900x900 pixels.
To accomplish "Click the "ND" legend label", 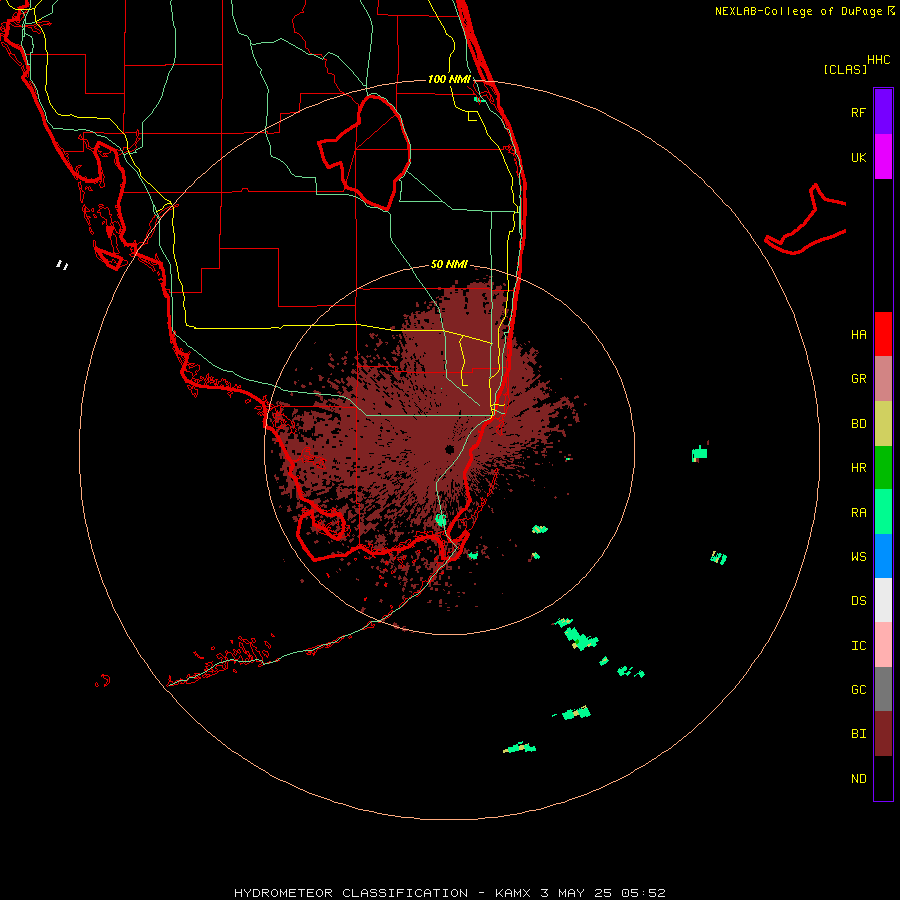I will pyautogui.click(x=858, y=779).
